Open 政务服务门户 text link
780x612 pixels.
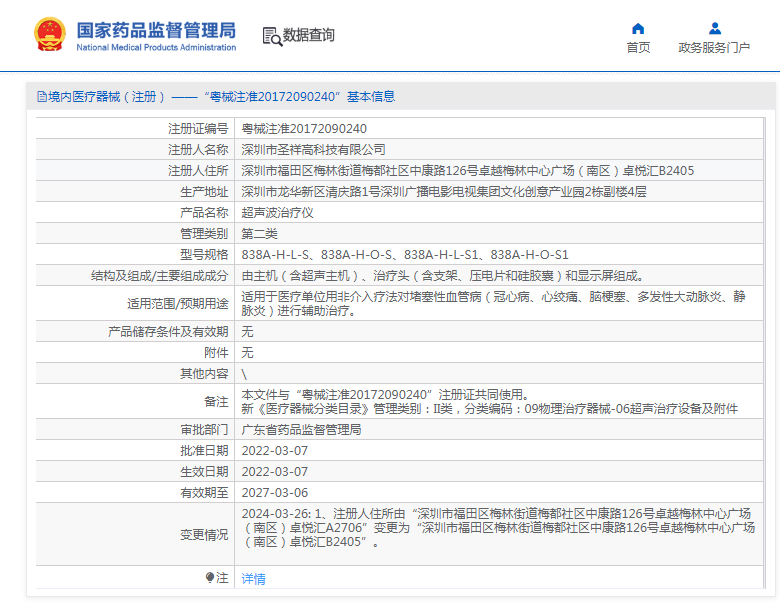[714, 47]
